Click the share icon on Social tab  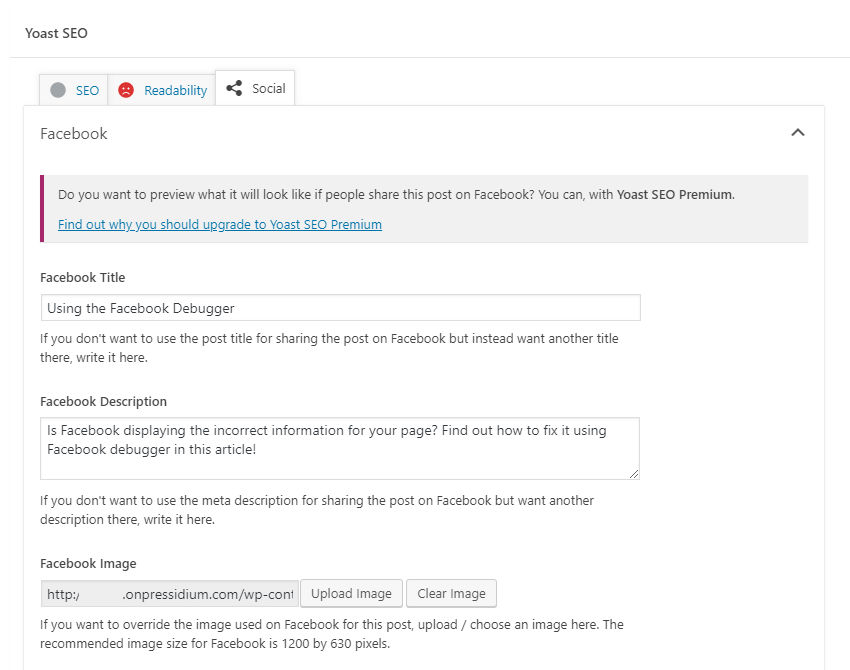point(234,88)
